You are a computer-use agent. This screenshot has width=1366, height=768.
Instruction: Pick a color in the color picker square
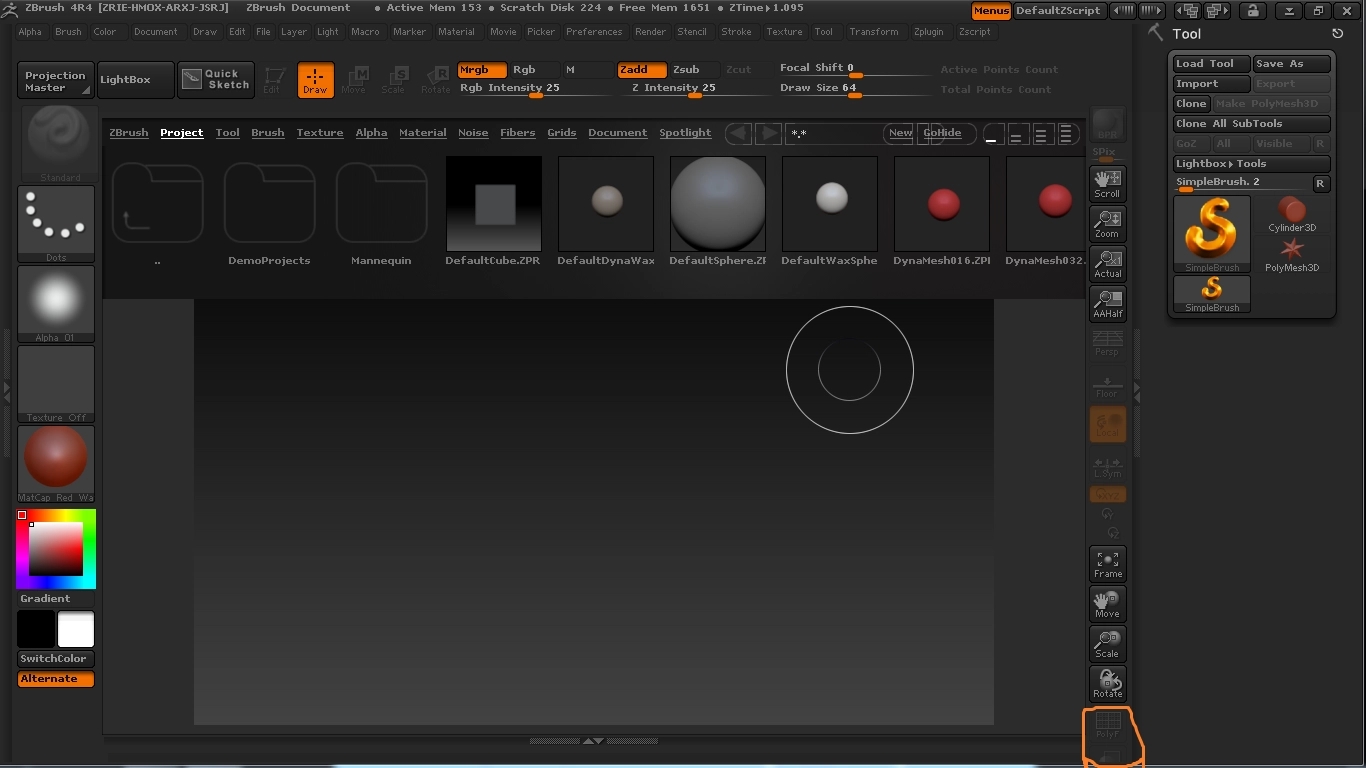[x=55, y=548]
